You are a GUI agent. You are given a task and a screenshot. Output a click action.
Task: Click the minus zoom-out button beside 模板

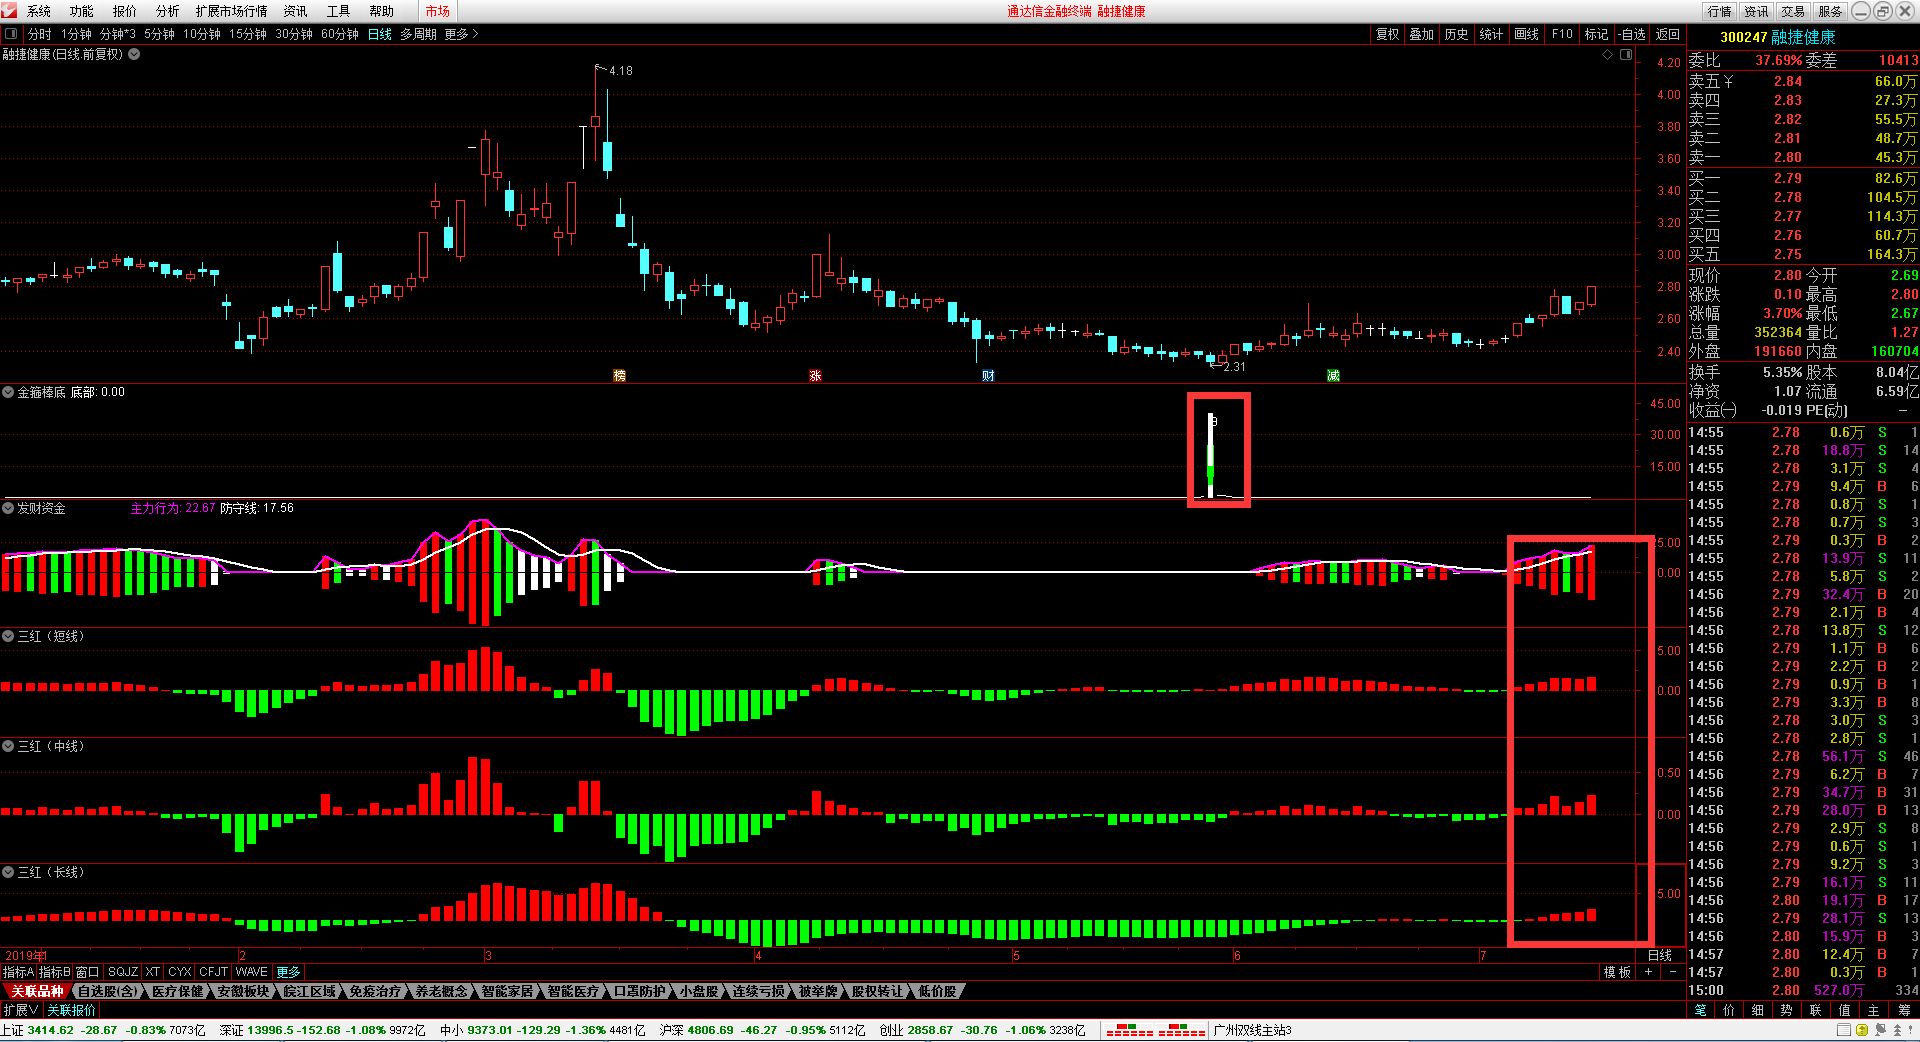coord(1673,972)
